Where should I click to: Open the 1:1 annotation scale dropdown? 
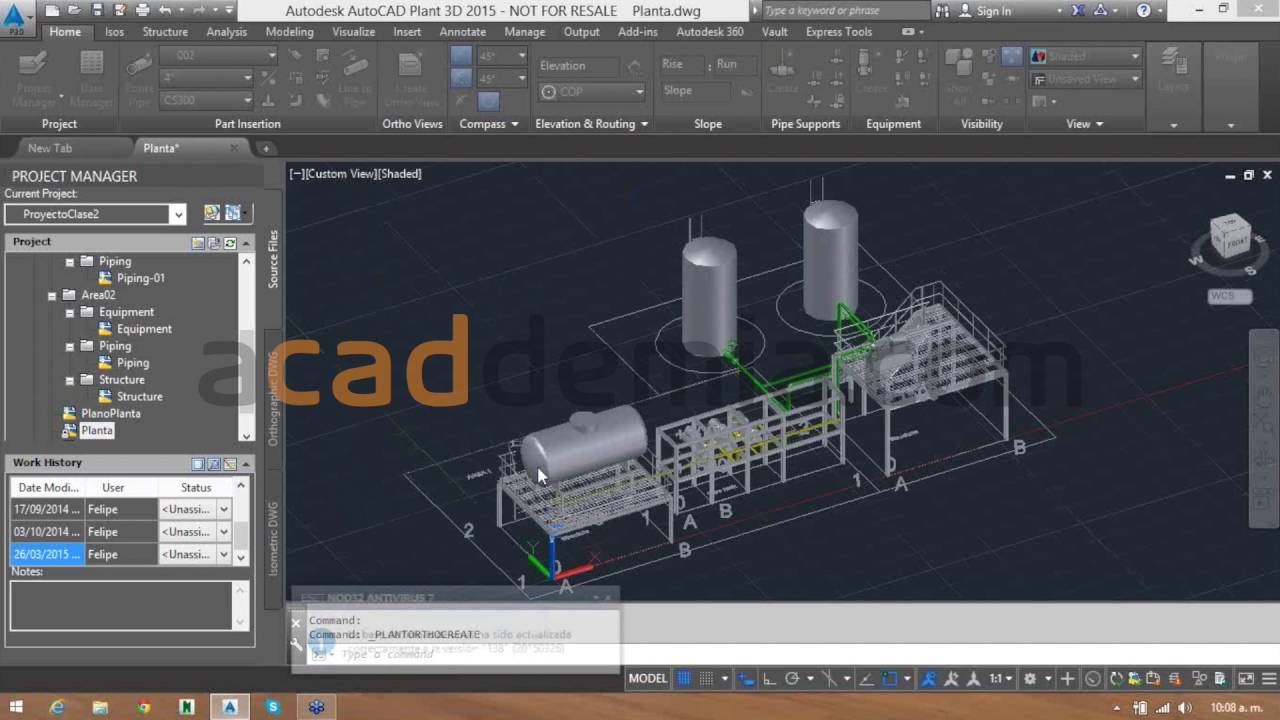pos(1001,679)
